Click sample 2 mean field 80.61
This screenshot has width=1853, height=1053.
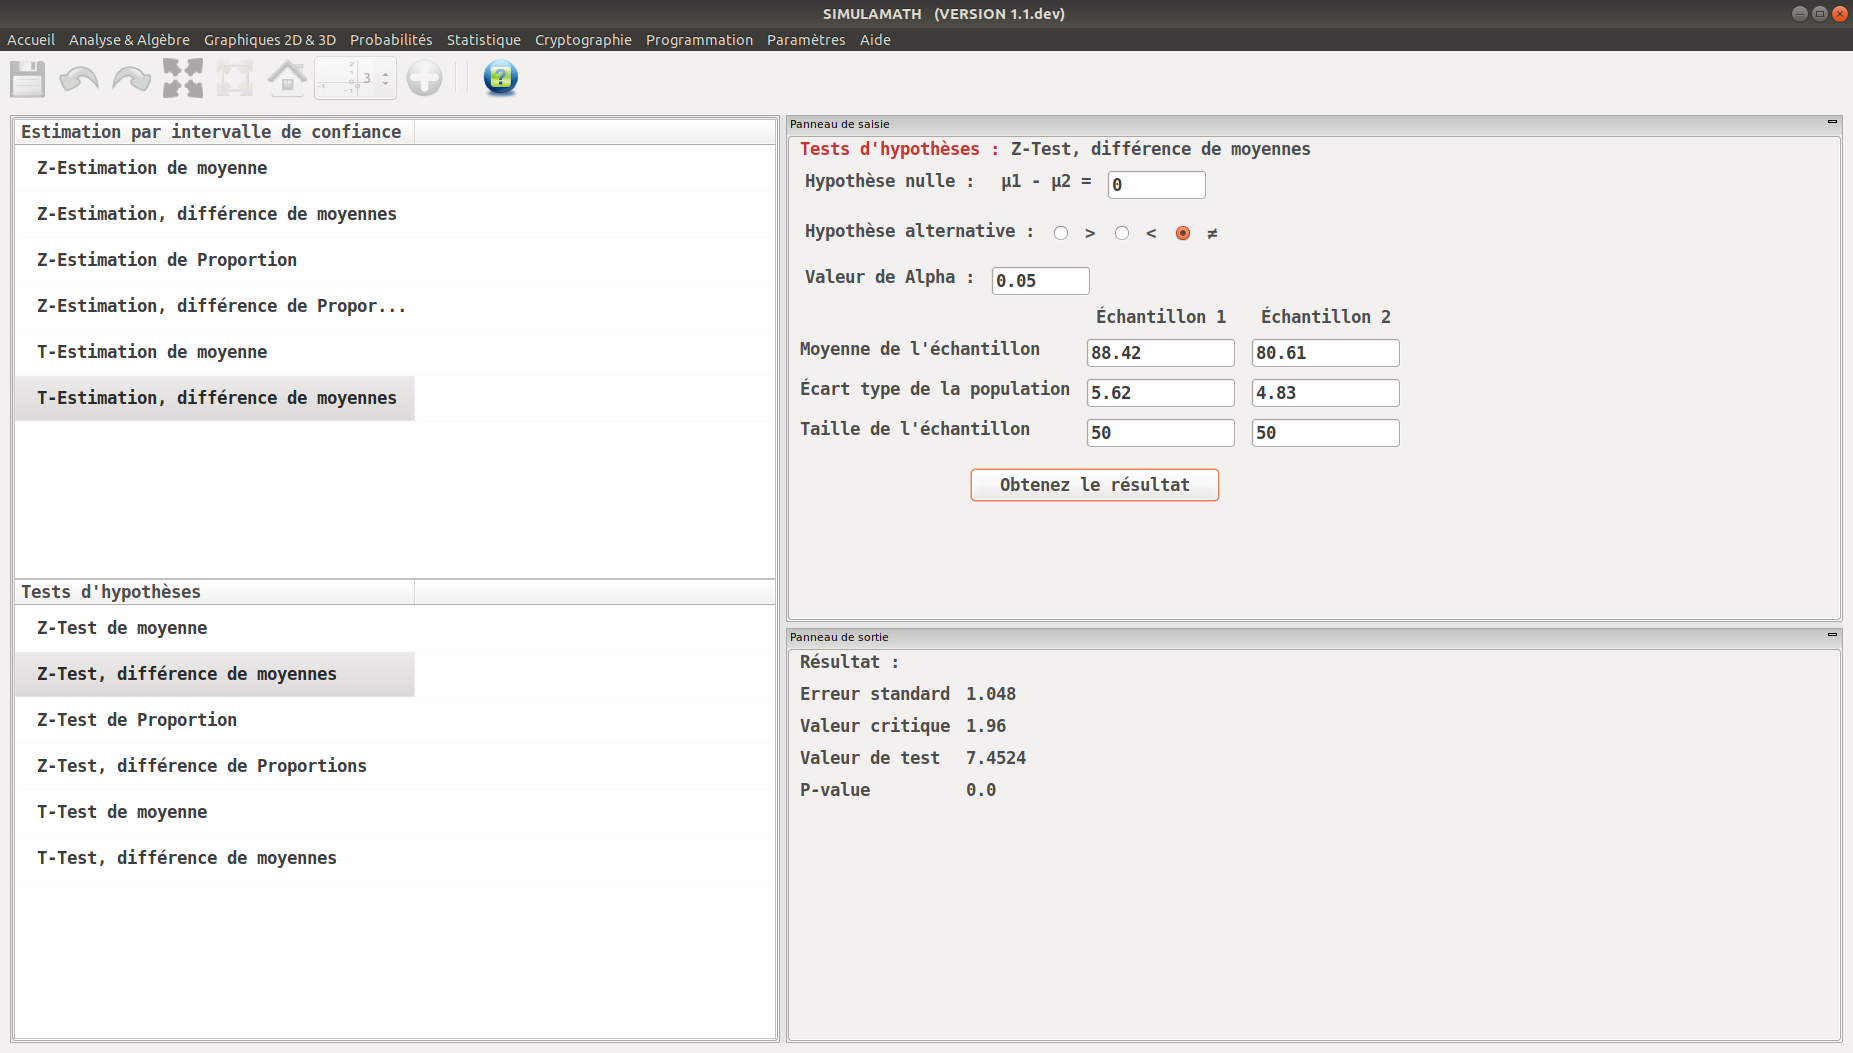(x=1325, y=353)
